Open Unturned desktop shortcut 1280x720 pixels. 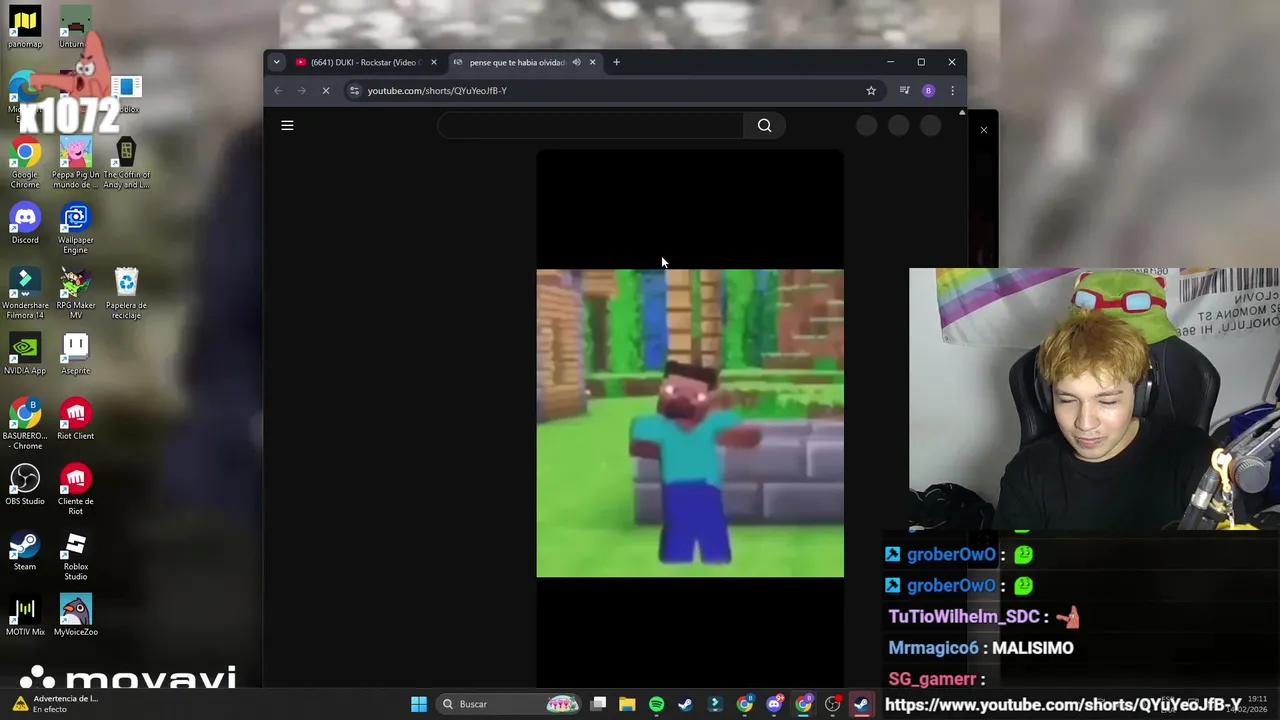coord(75,27)
